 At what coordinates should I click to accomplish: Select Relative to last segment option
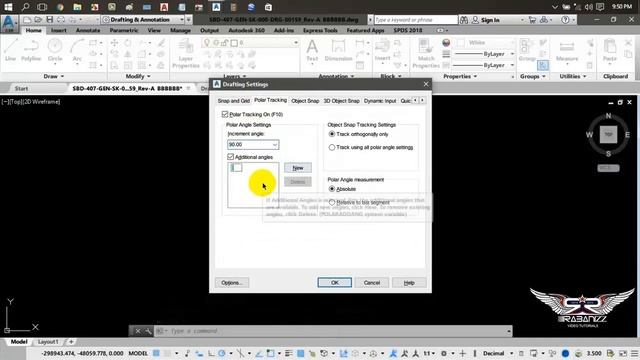click(x=332, y=202)
